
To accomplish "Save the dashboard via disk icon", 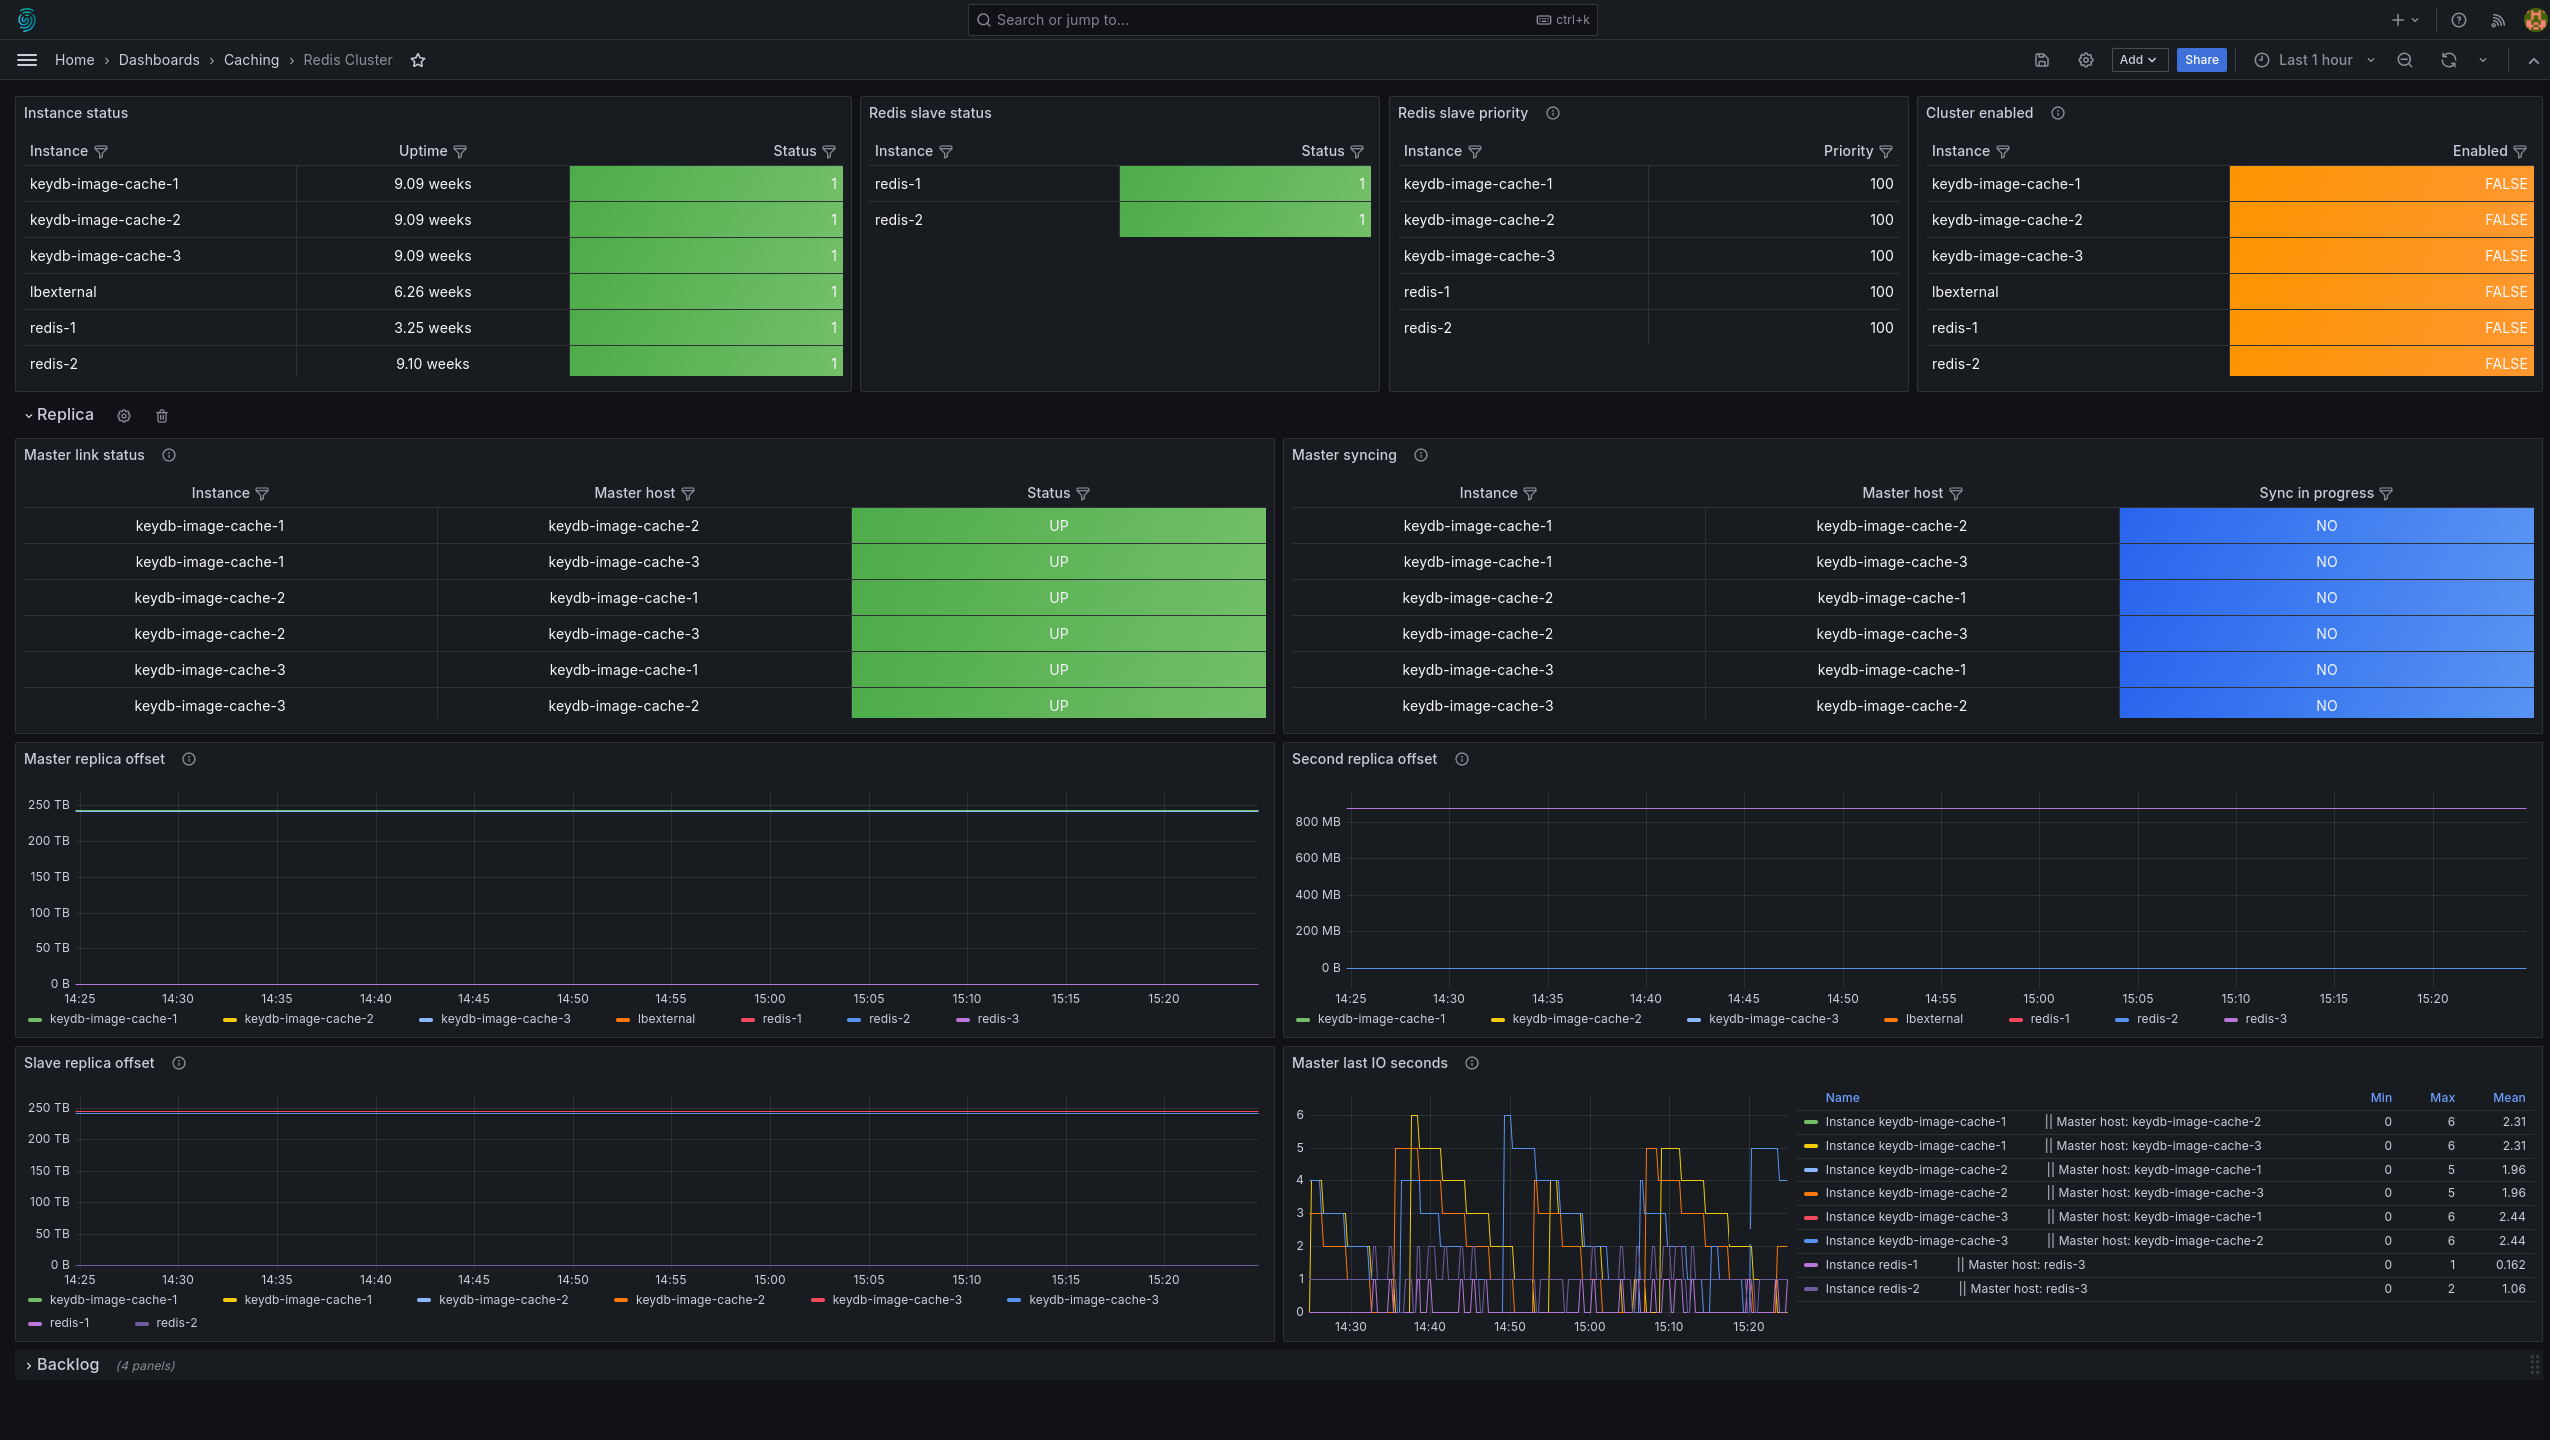I will pos(2042,60).
